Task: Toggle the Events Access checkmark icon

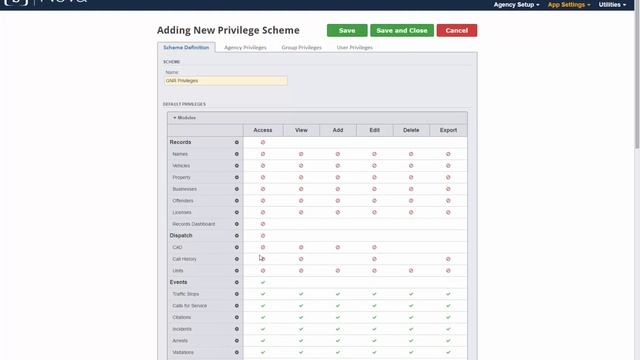Action: (x=263, y=282)
